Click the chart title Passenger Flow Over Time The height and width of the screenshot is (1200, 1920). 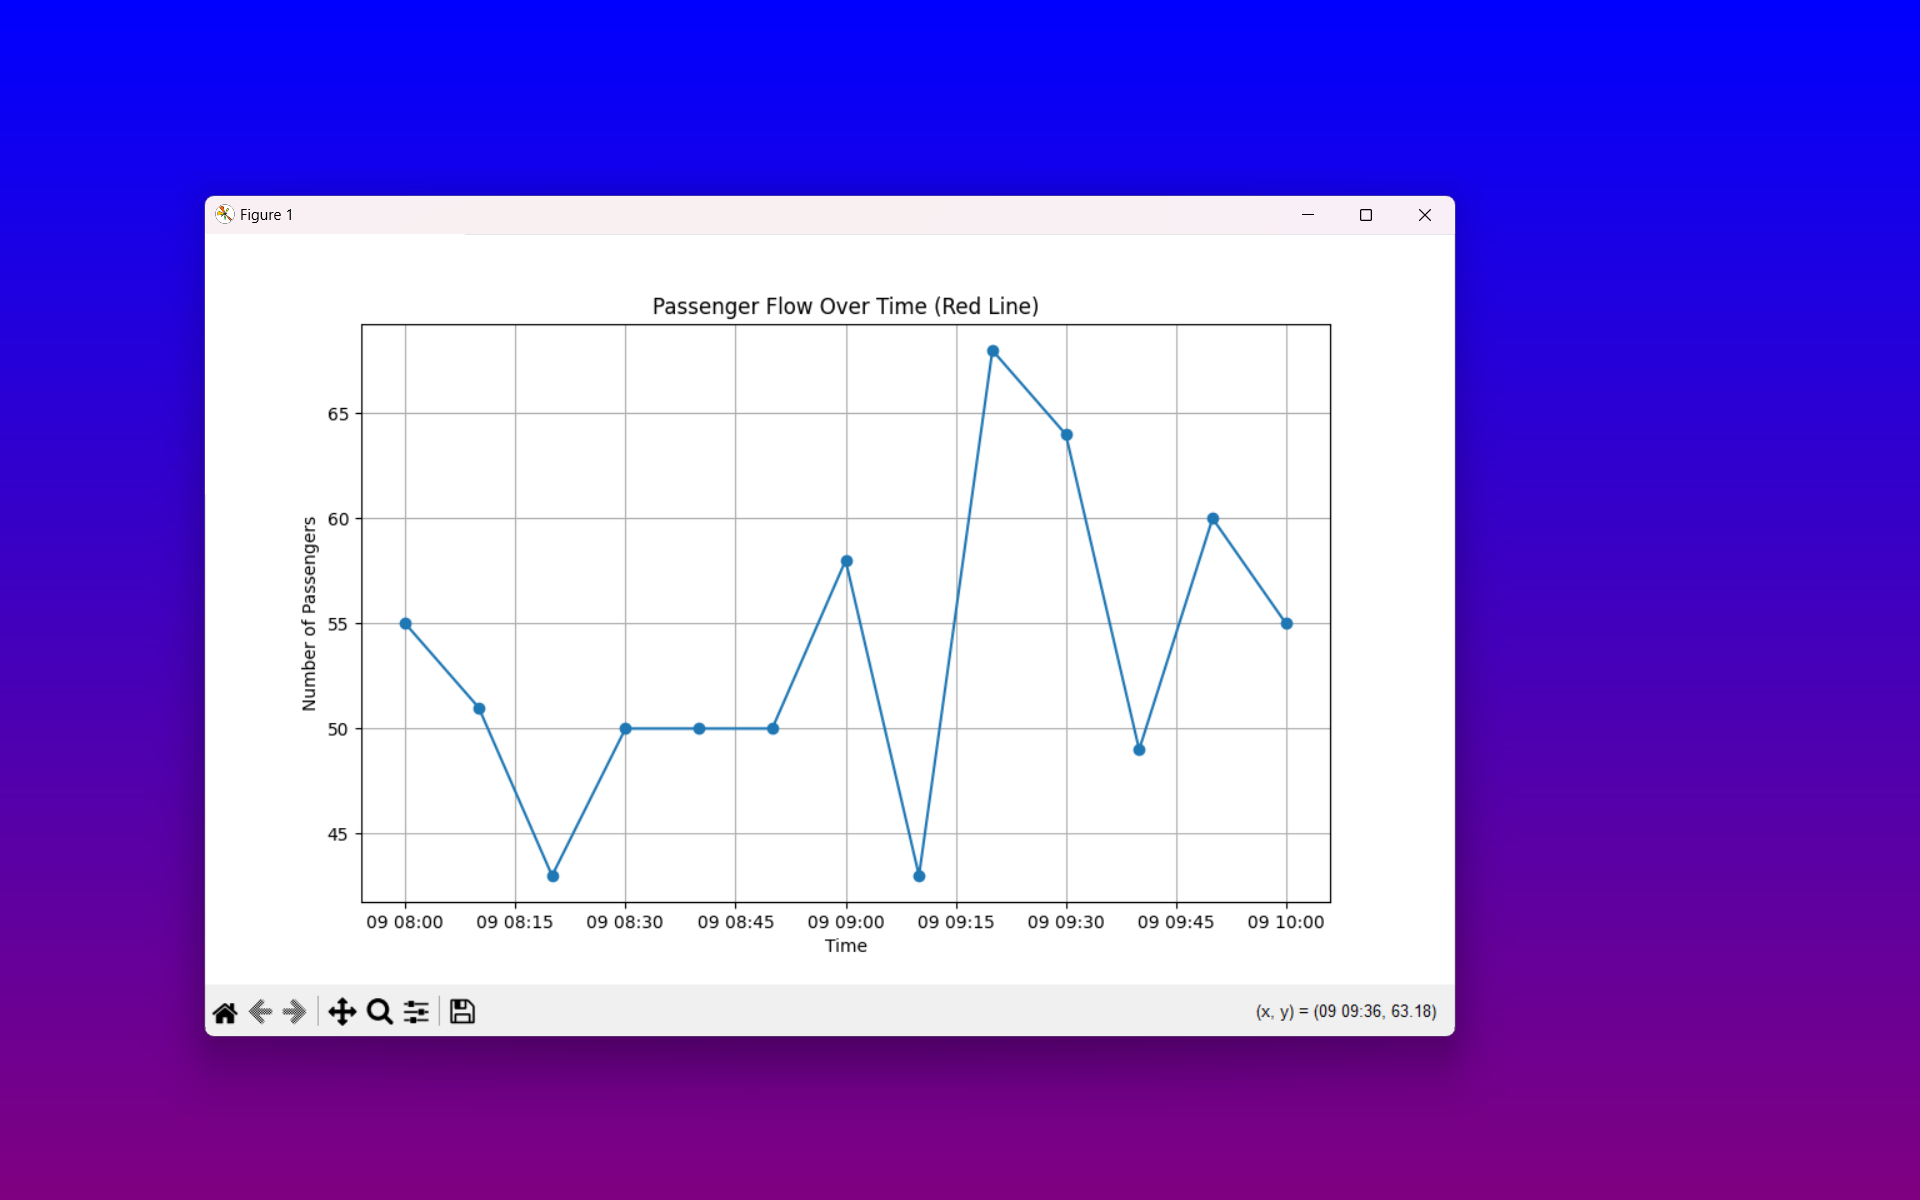pos(845,306)
